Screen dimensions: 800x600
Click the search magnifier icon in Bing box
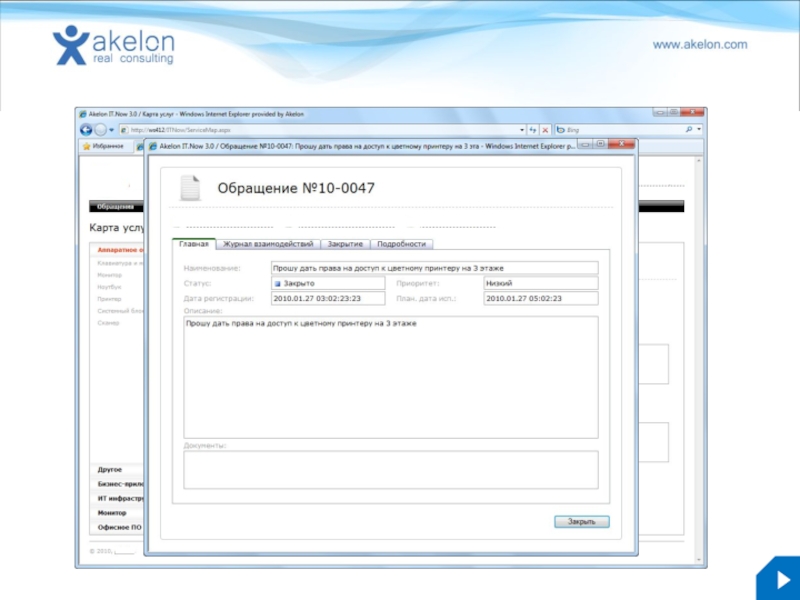689,130
